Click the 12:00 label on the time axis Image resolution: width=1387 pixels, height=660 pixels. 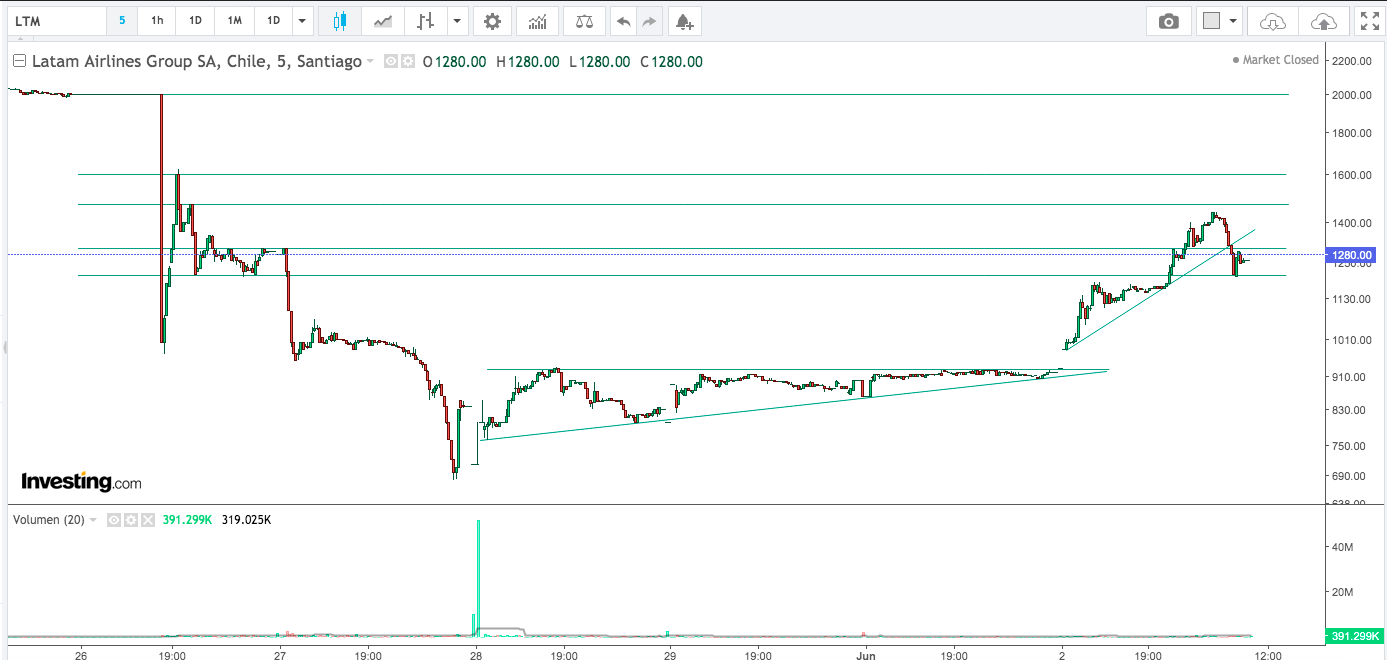(x=1268, y=655)
